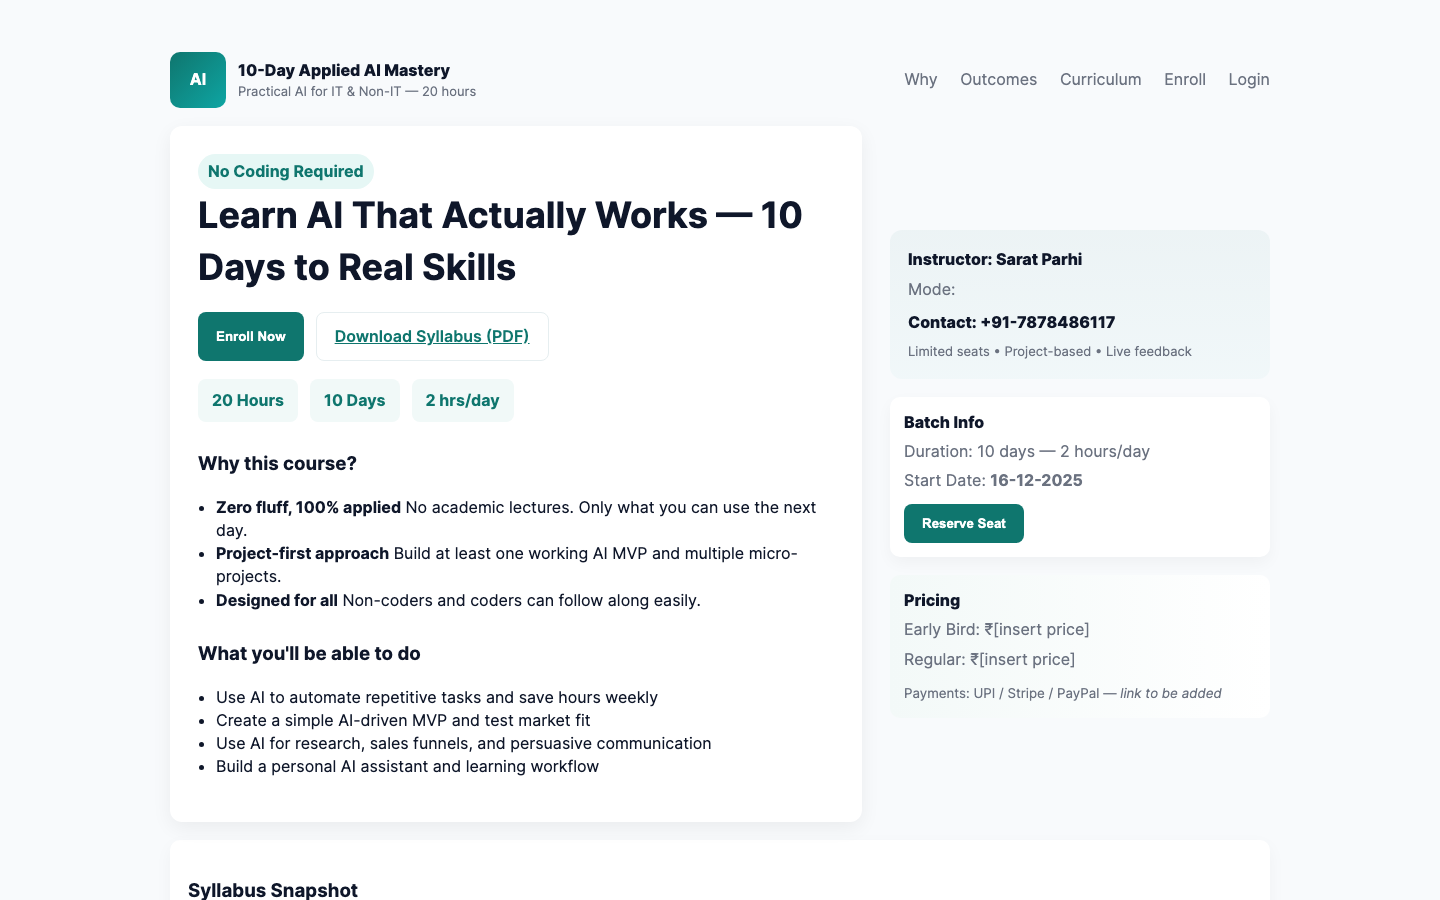1440x900 pixels.
Task: Click the AI logo badge
Action: click(x=198, y=80)
